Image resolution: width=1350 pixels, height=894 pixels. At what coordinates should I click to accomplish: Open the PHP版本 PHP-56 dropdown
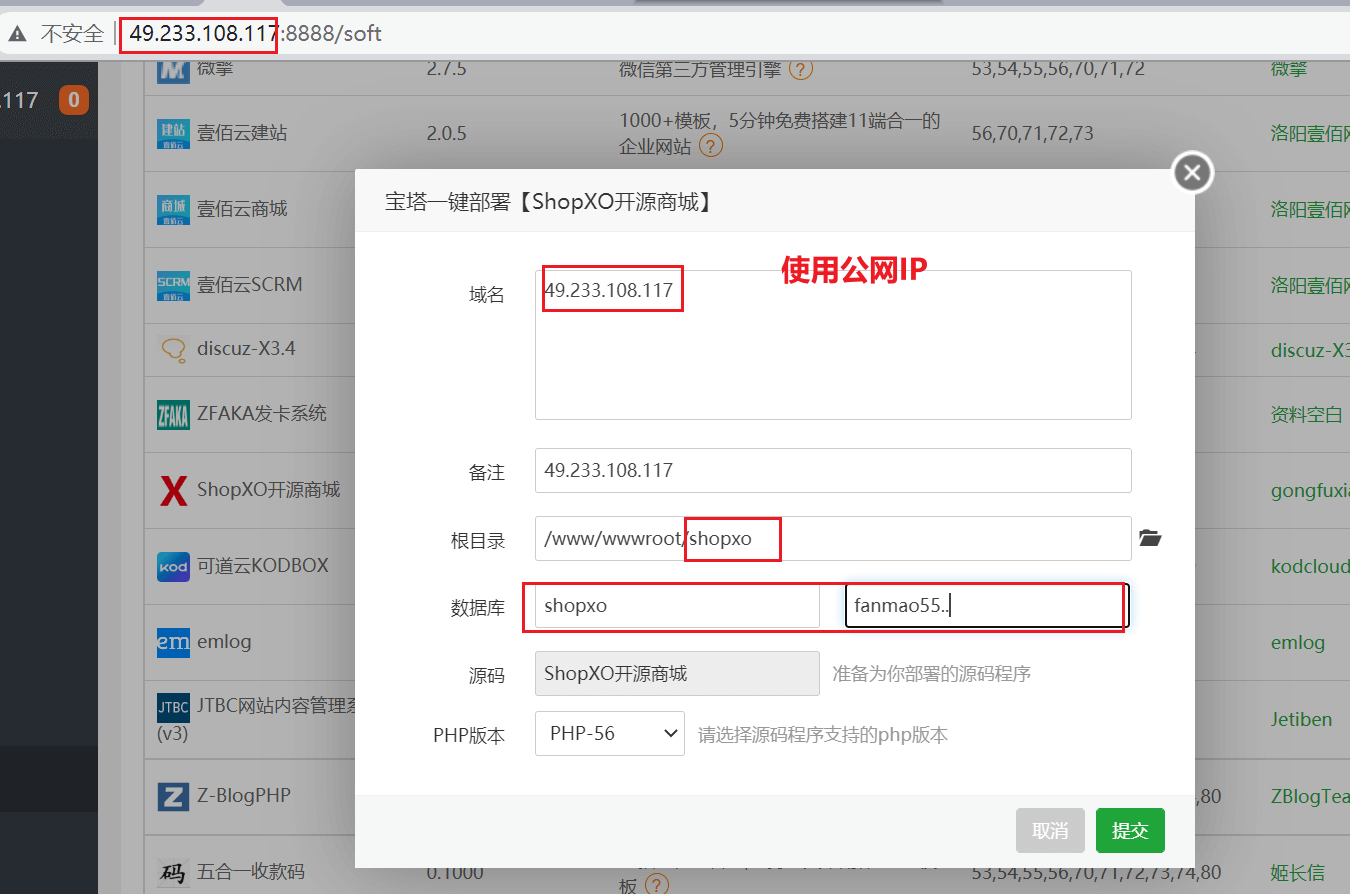click(x=610, y=734)
